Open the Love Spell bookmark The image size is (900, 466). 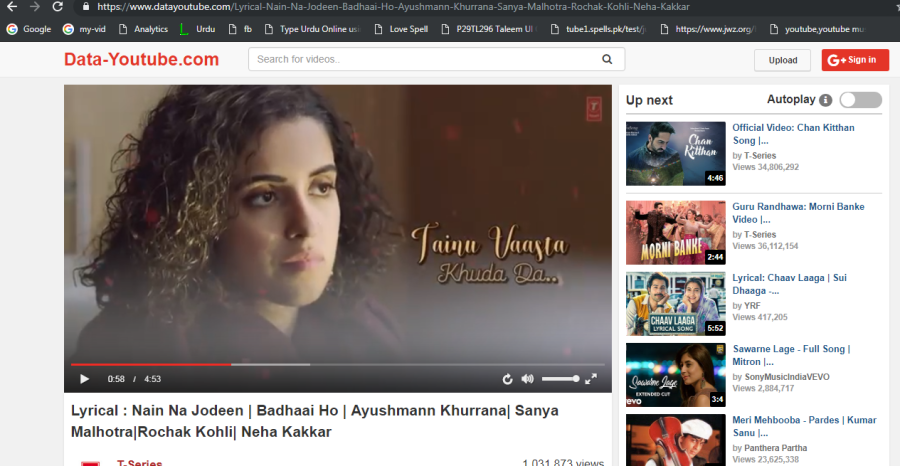click(x=401, y=29)
